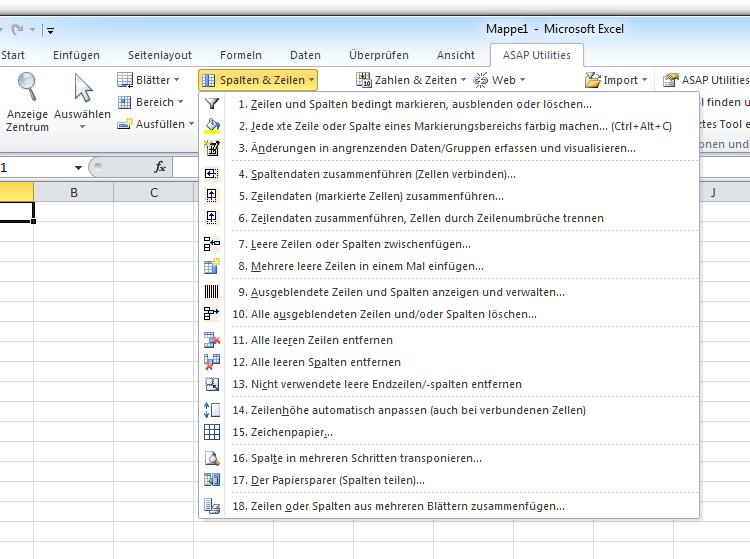
Task: Click the icon beside item 6 Zeilenumbrüche trennen
Action: click(x=211, y=218)
